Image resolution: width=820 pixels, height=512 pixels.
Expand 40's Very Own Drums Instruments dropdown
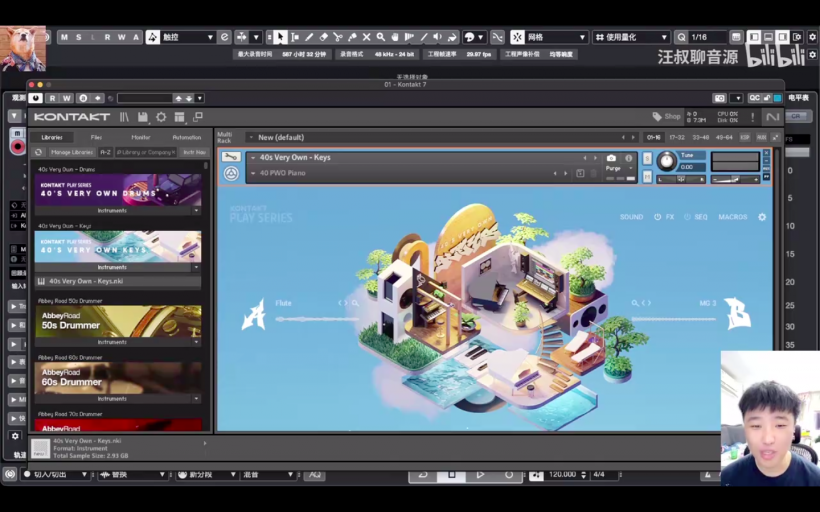coord(197,211)
